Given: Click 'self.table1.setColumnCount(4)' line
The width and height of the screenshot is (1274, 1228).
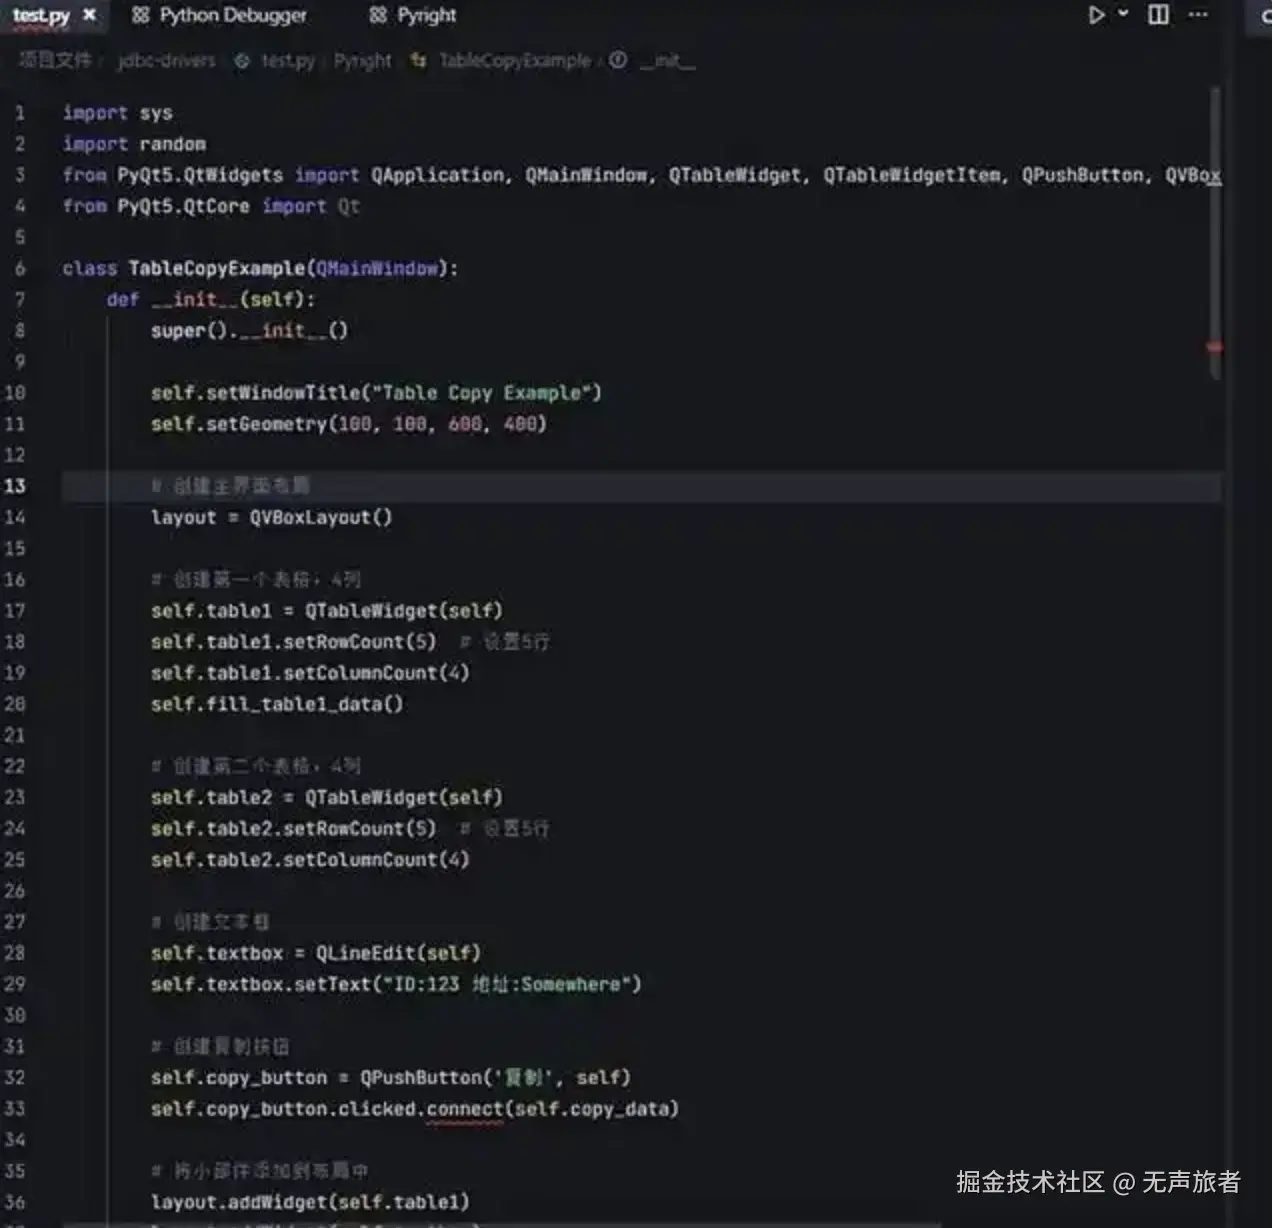Looking at the screenshot, I should click(310, 673).
